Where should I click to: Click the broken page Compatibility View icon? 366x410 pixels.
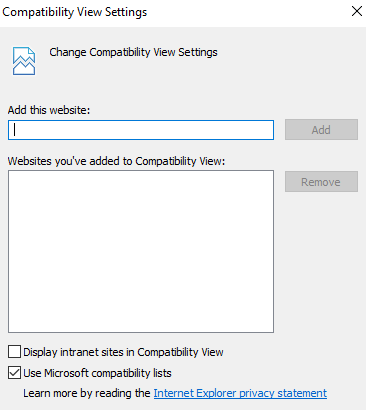(x=24, y=61)
